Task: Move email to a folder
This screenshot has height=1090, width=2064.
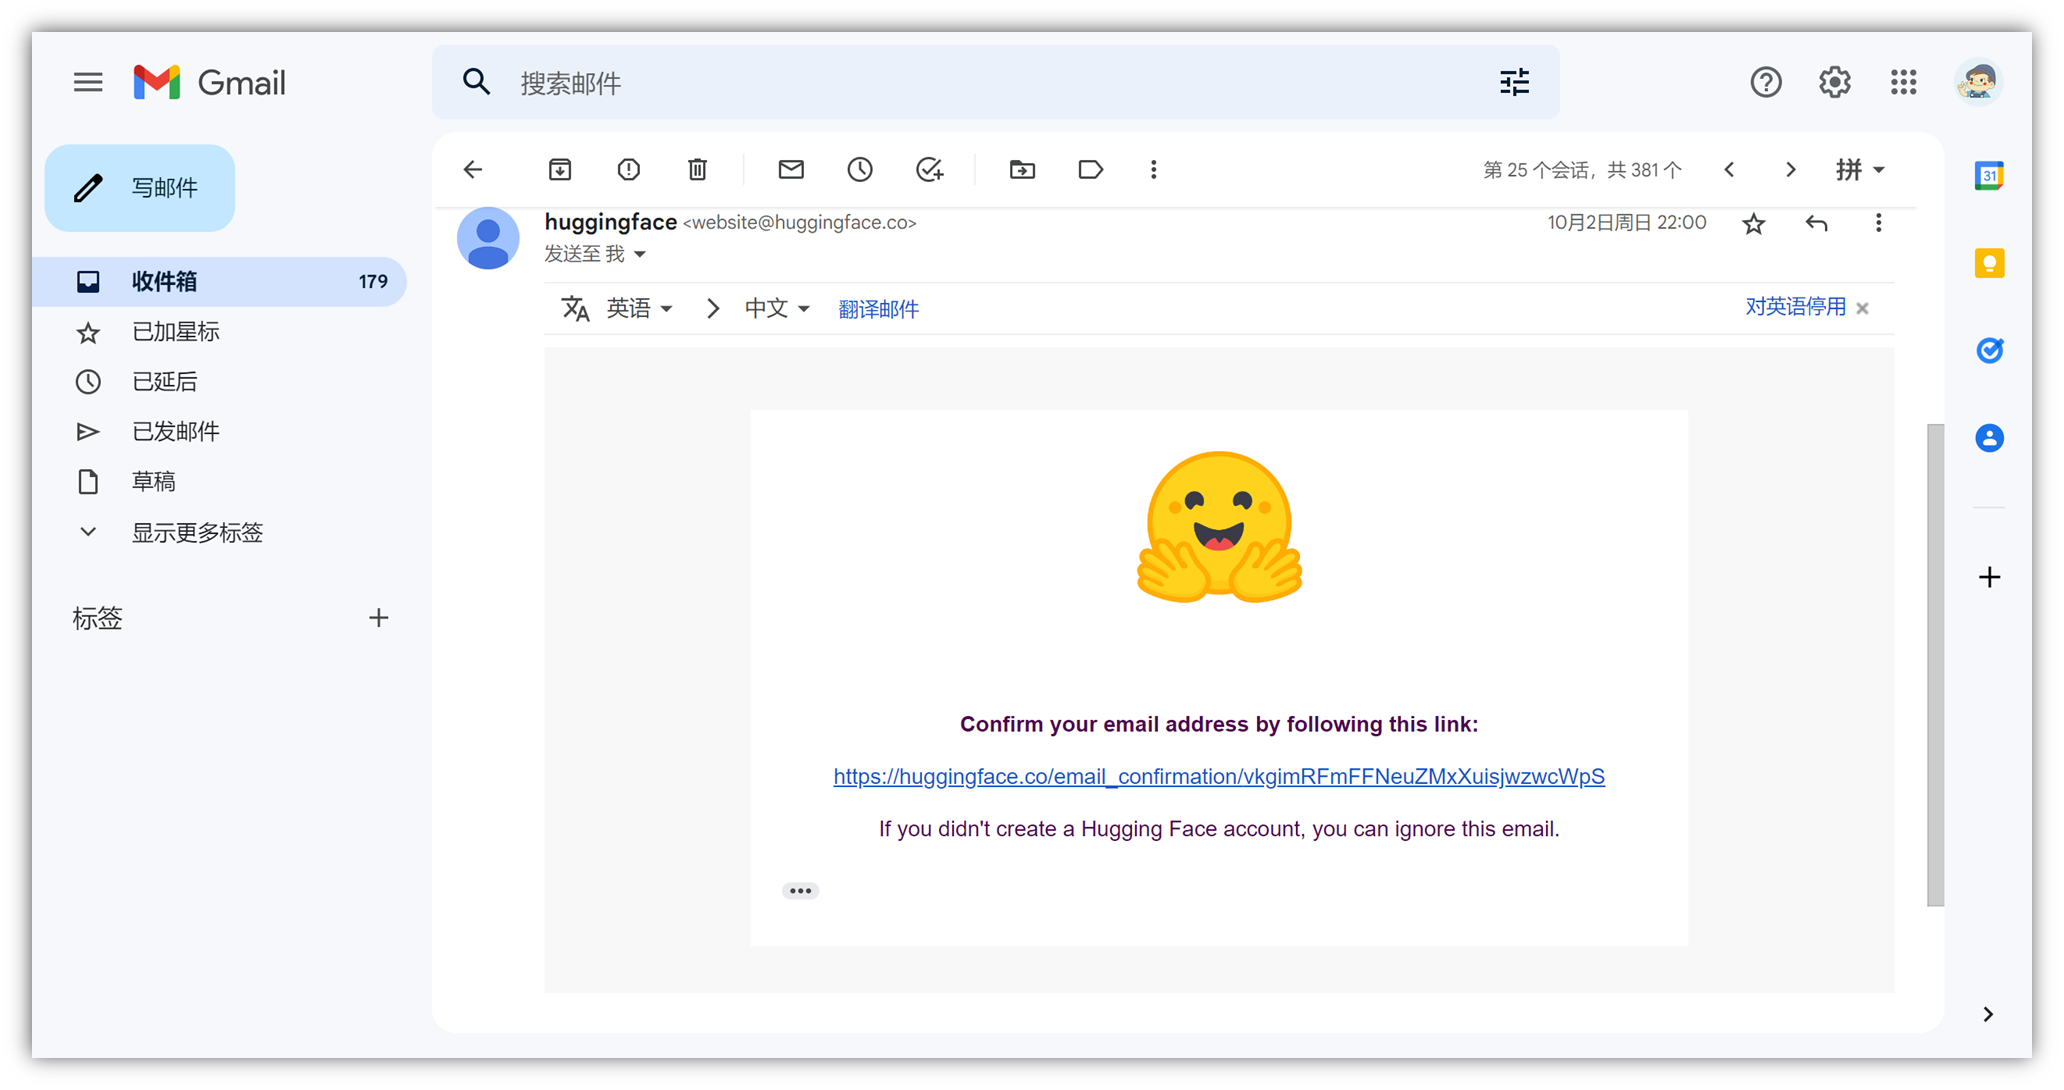Action: [x=1022, y=170]
